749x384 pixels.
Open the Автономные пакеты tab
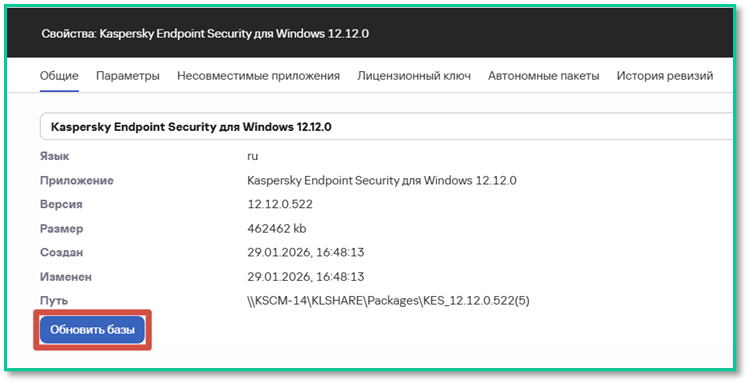(x=544, y=76)
